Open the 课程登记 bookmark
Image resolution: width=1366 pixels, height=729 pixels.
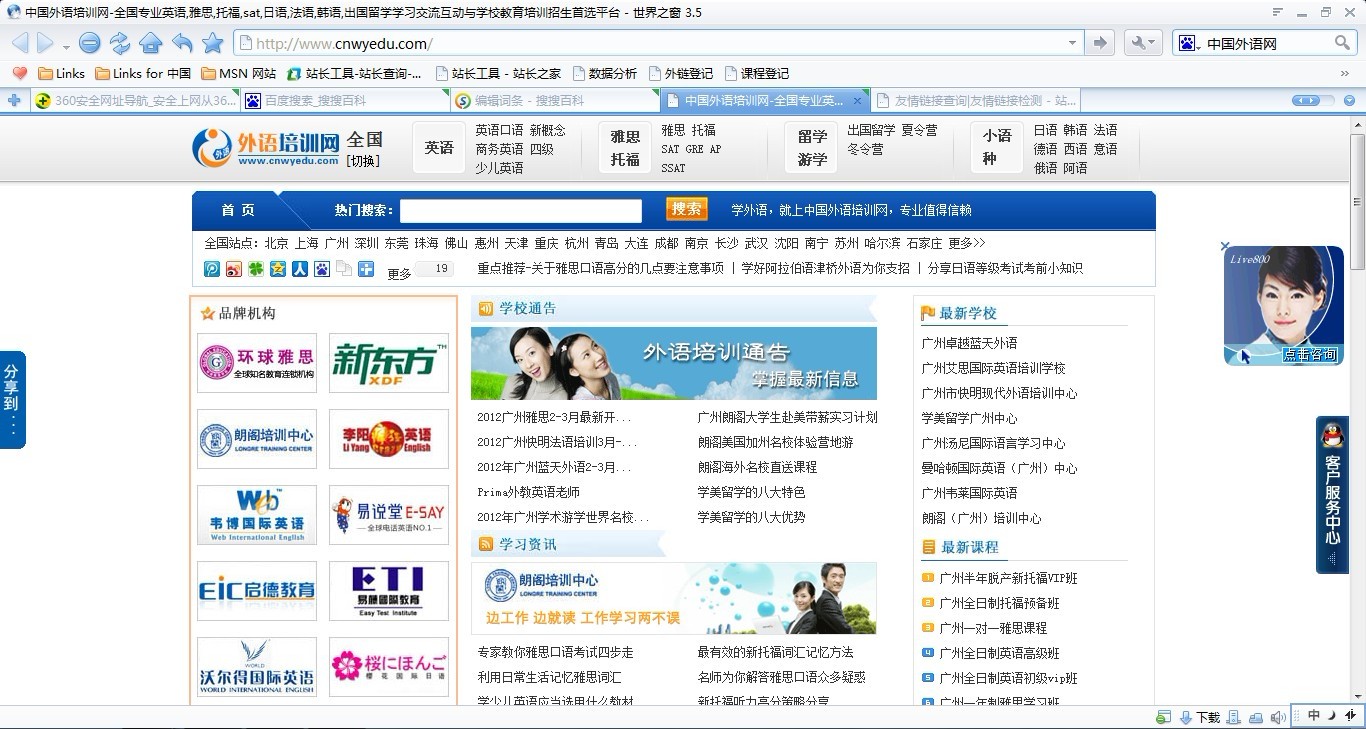point(756,73)
